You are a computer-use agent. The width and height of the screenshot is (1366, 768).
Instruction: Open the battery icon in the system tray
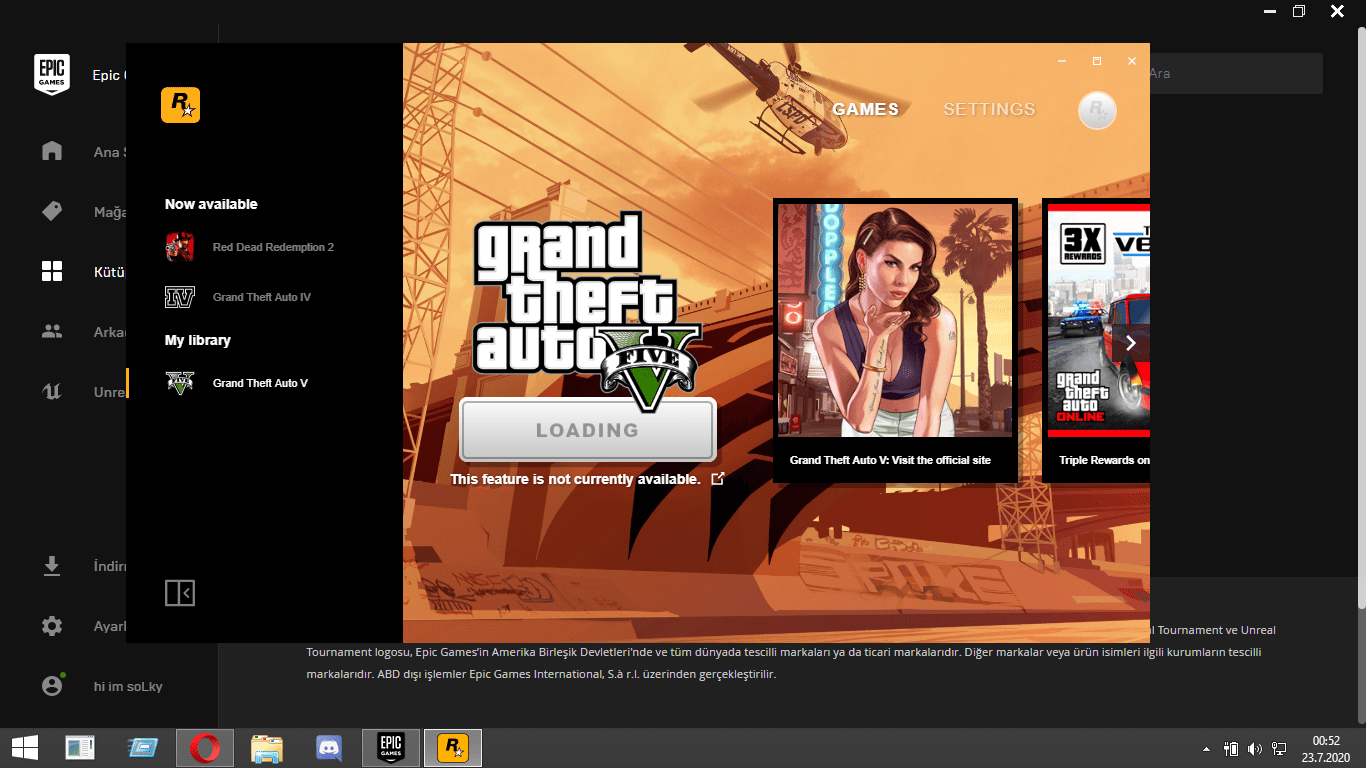click(1231, 748)
